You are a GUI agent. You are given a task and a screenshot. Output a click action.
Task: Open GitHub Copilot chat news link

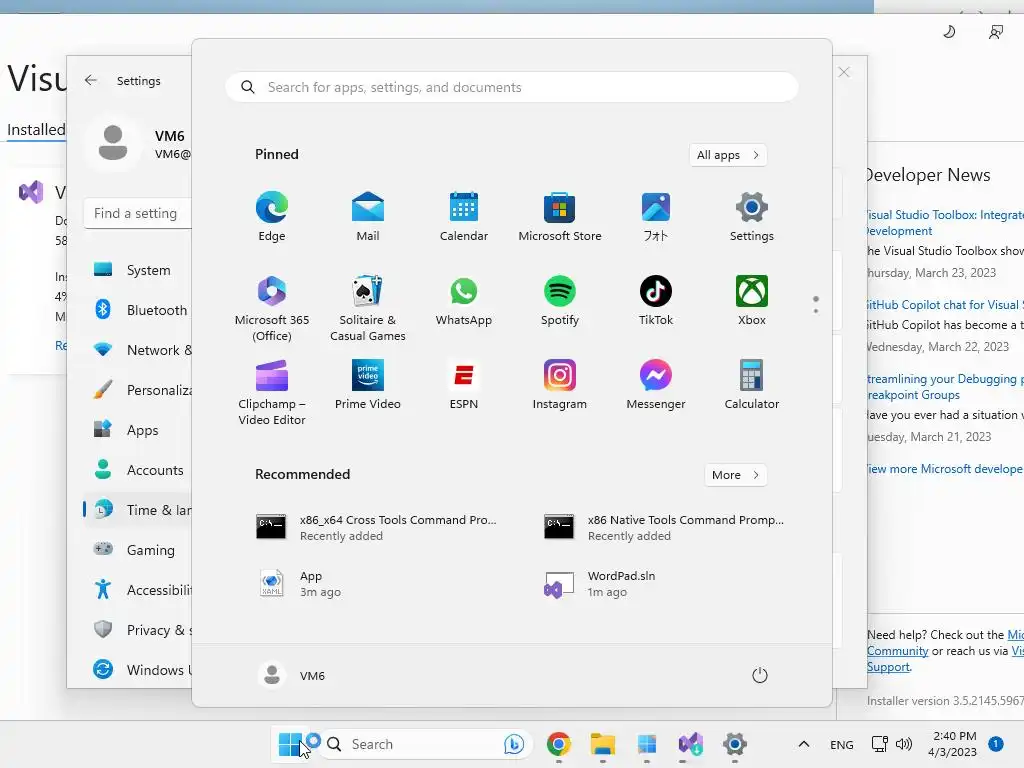(x=945, y=305)
